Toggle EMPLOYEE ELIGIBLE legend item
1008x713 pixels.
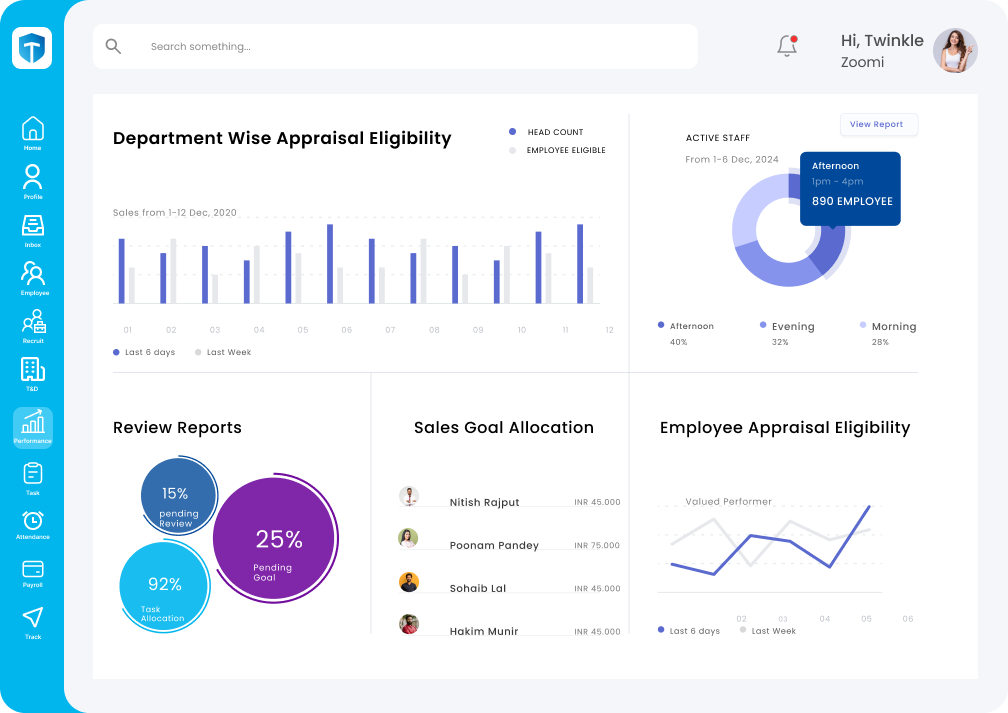point(557,150)
